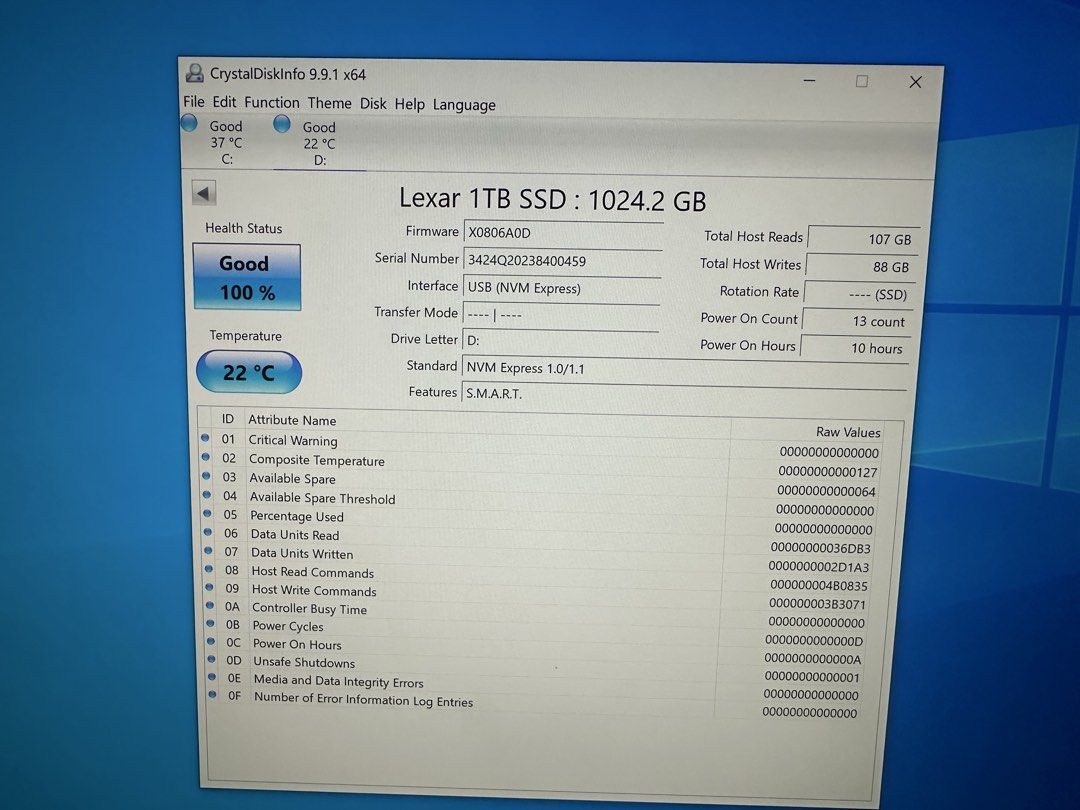
Task: Click the disk title Lexar 1TB SSD
Action: (482, 199)
